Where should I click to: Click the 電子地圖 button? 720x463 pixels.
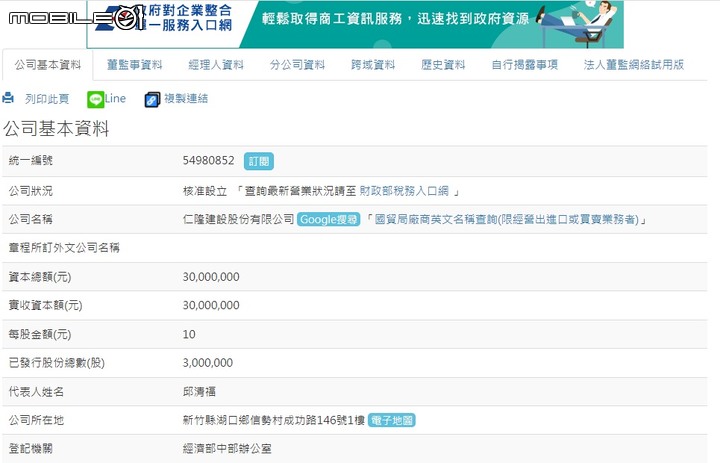pos(392,420)
